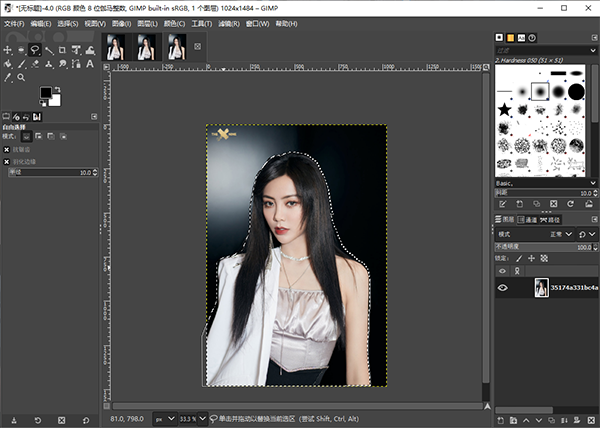600x428 pixels.
Task: Select the Move tool
Action: point(8,49)
